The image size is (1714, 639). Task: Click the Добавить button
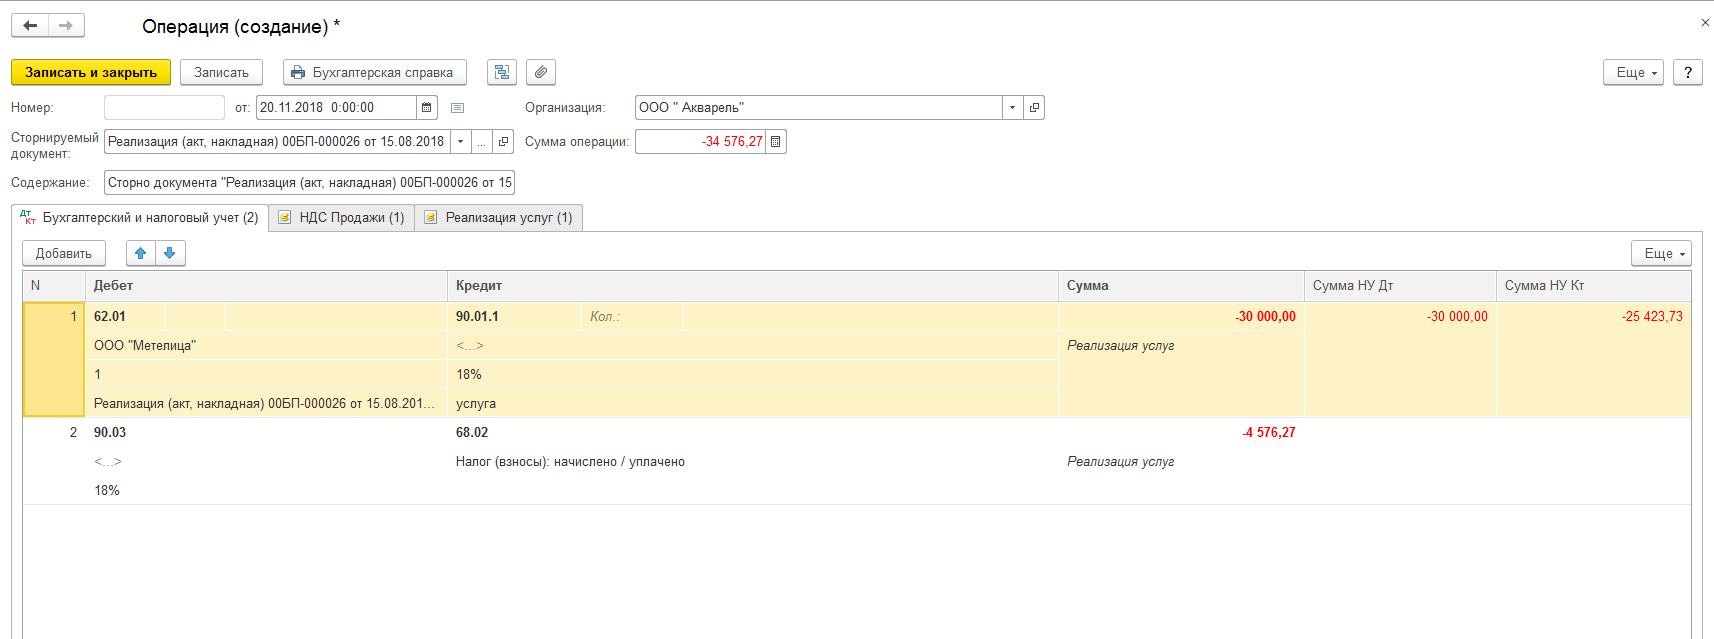point(64,253)
